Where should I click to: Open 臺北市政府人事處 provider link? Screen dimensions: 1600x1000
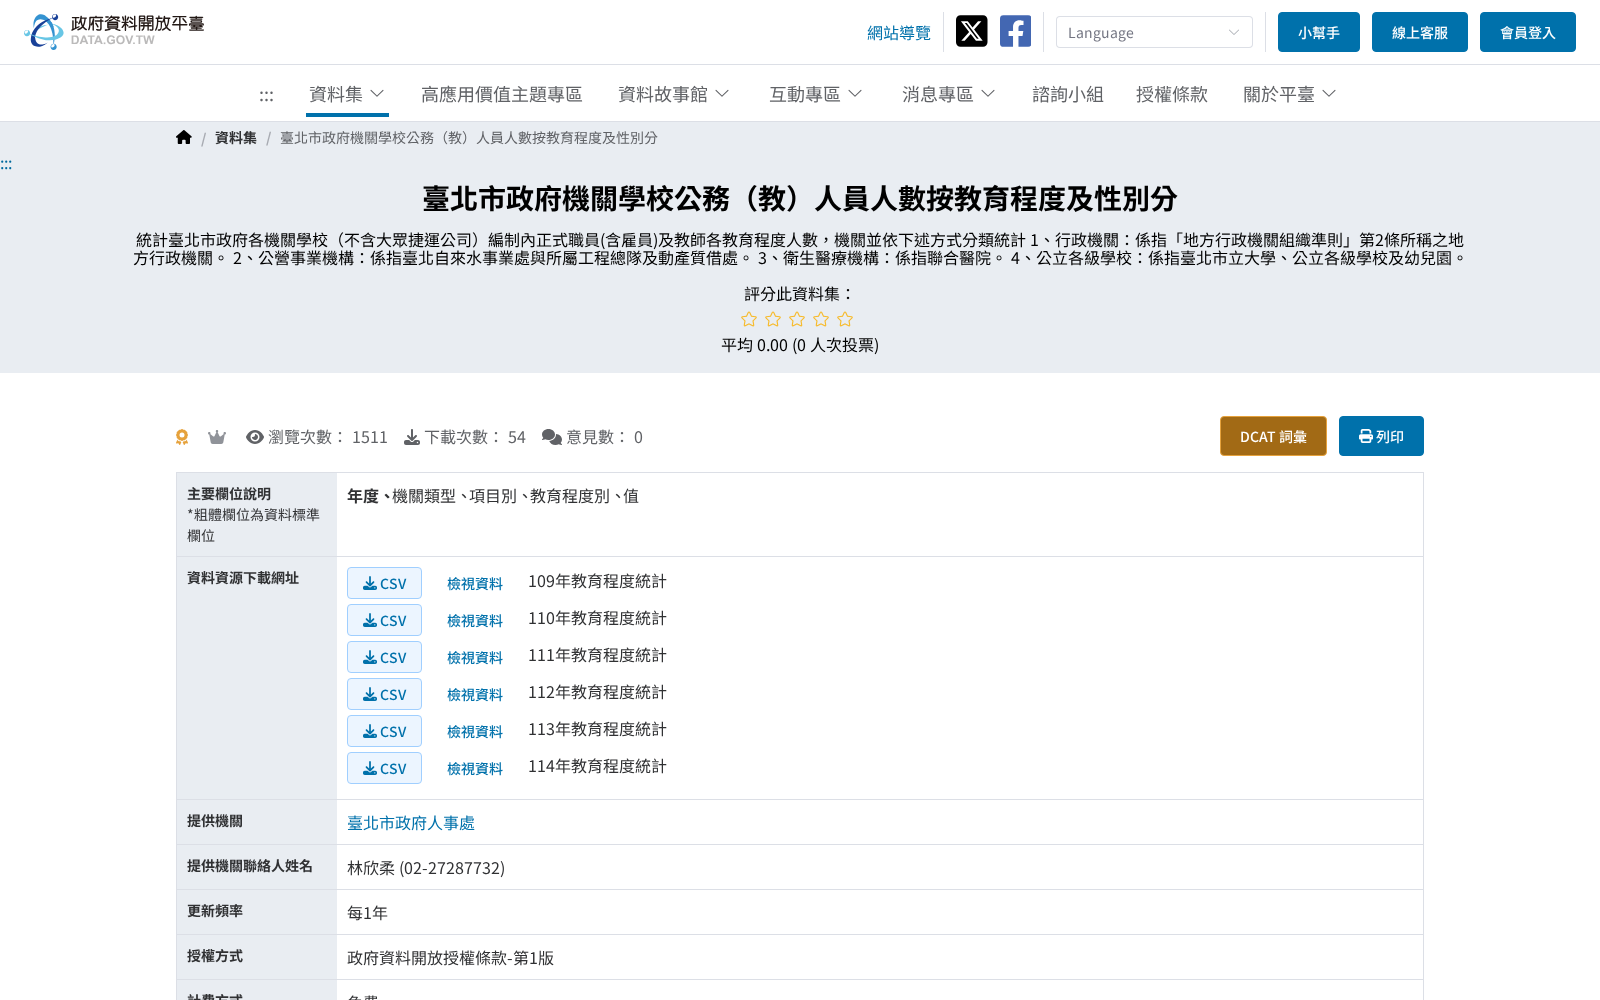(411, 823)
